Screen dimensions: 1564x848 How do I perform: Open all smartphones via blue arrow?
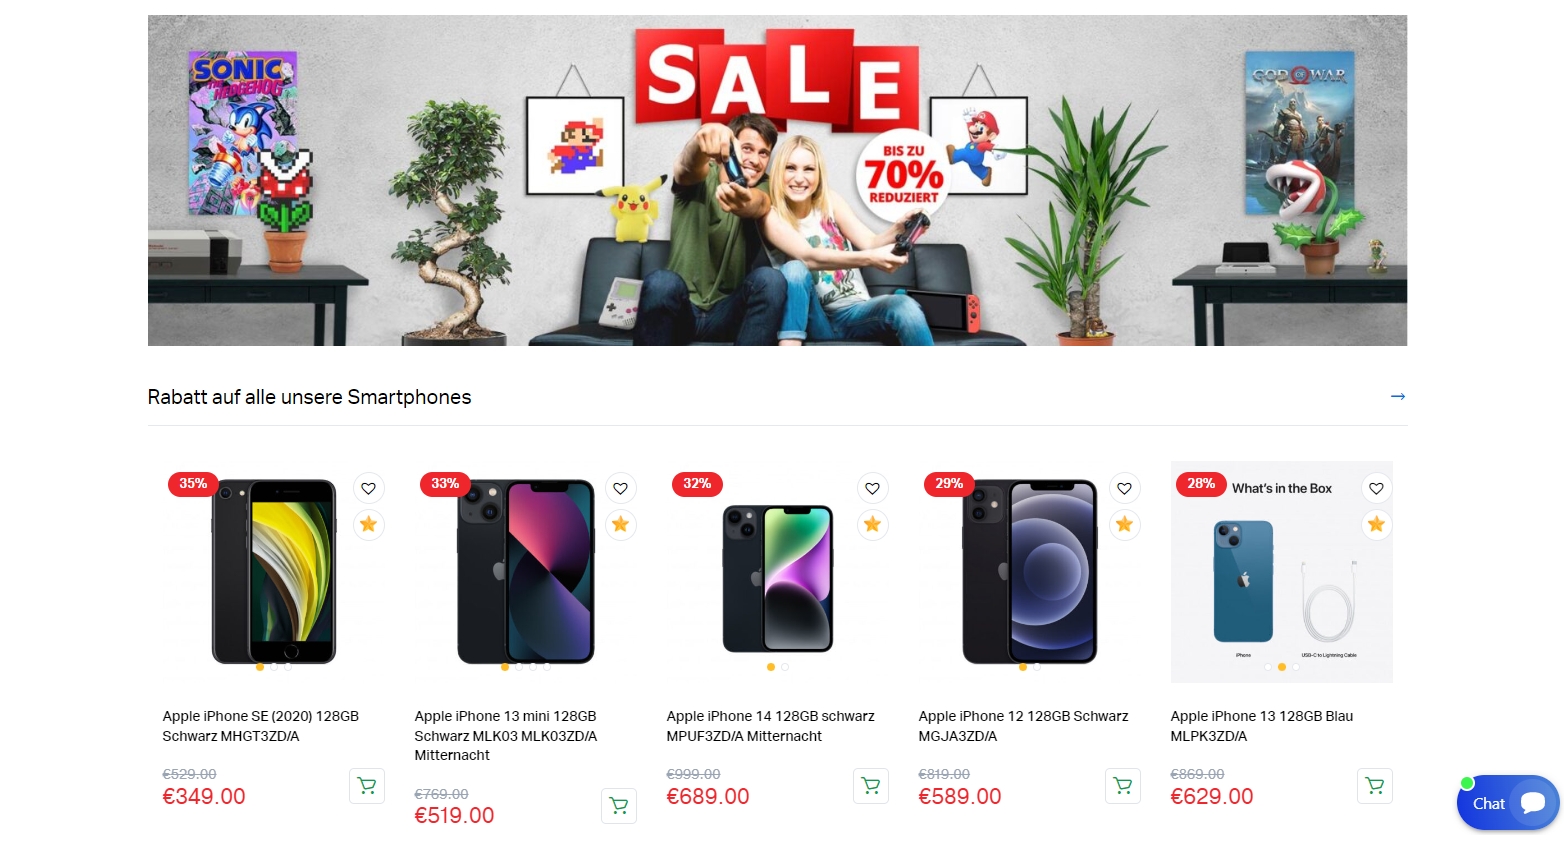1398,397
